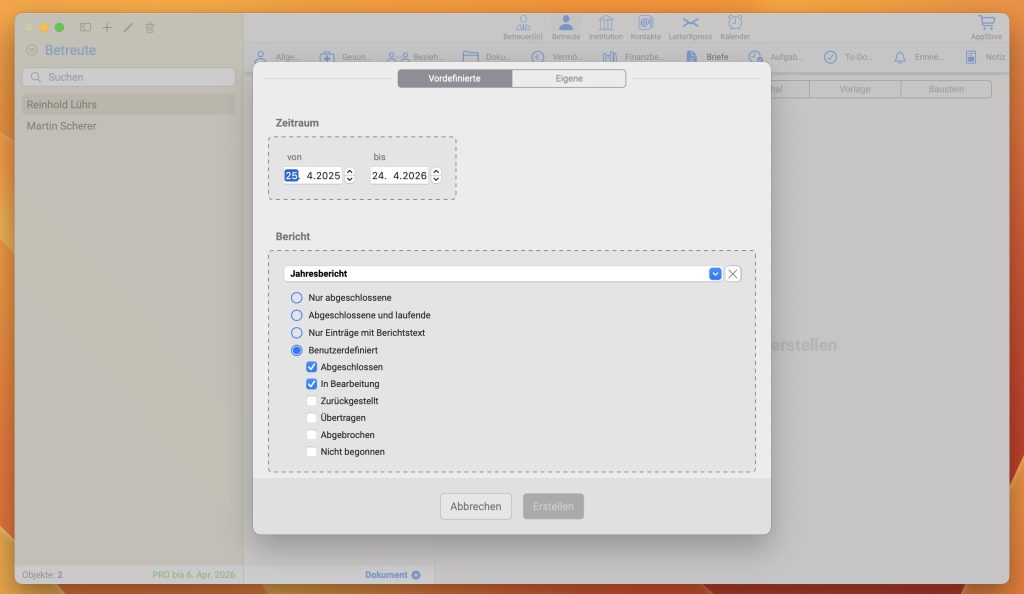Screen dimensions: 1024x594
Task: Click the plus icon to add Betreute
Action: pyautogui.click(x=107, y=28)
